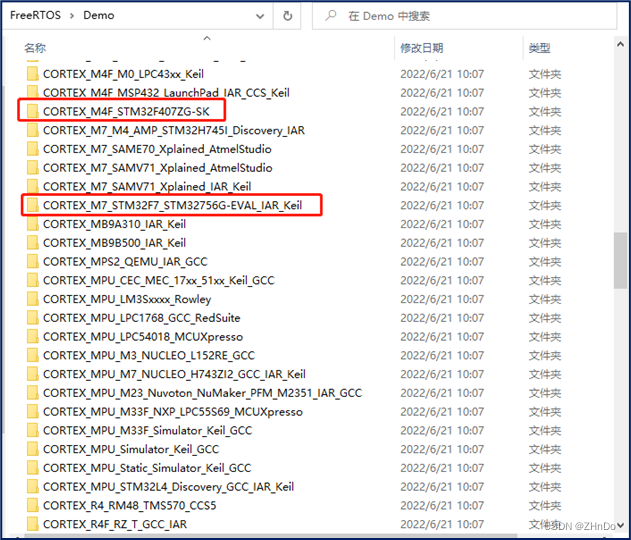The image size is (631, 540).
Task: Click folder icon of CORTEX_M7_STM32F7_STM32756G-EVAL_IAR_Keil
Action: point(33,205)
